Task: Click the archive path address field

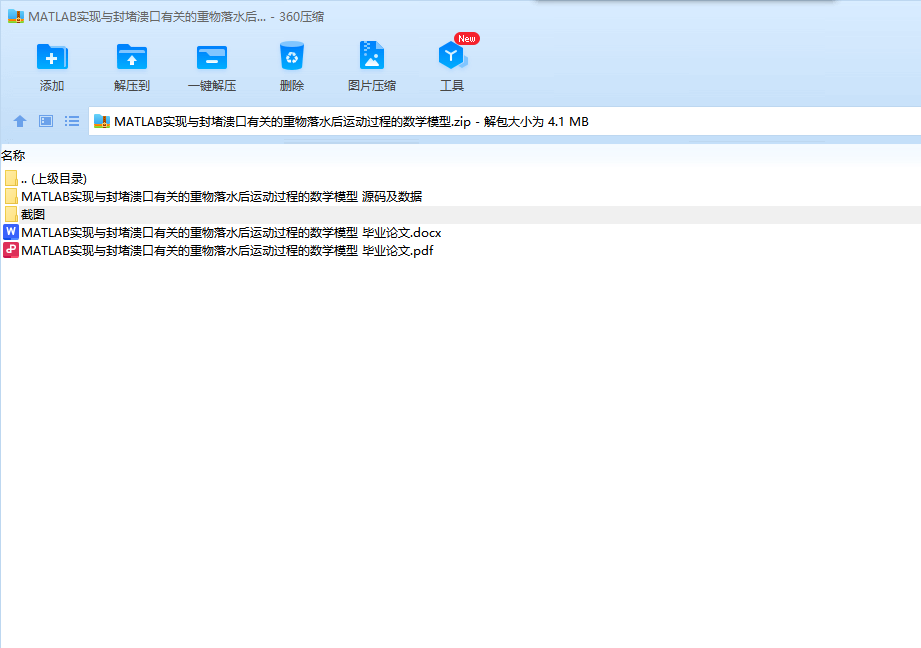Action: 505,122
